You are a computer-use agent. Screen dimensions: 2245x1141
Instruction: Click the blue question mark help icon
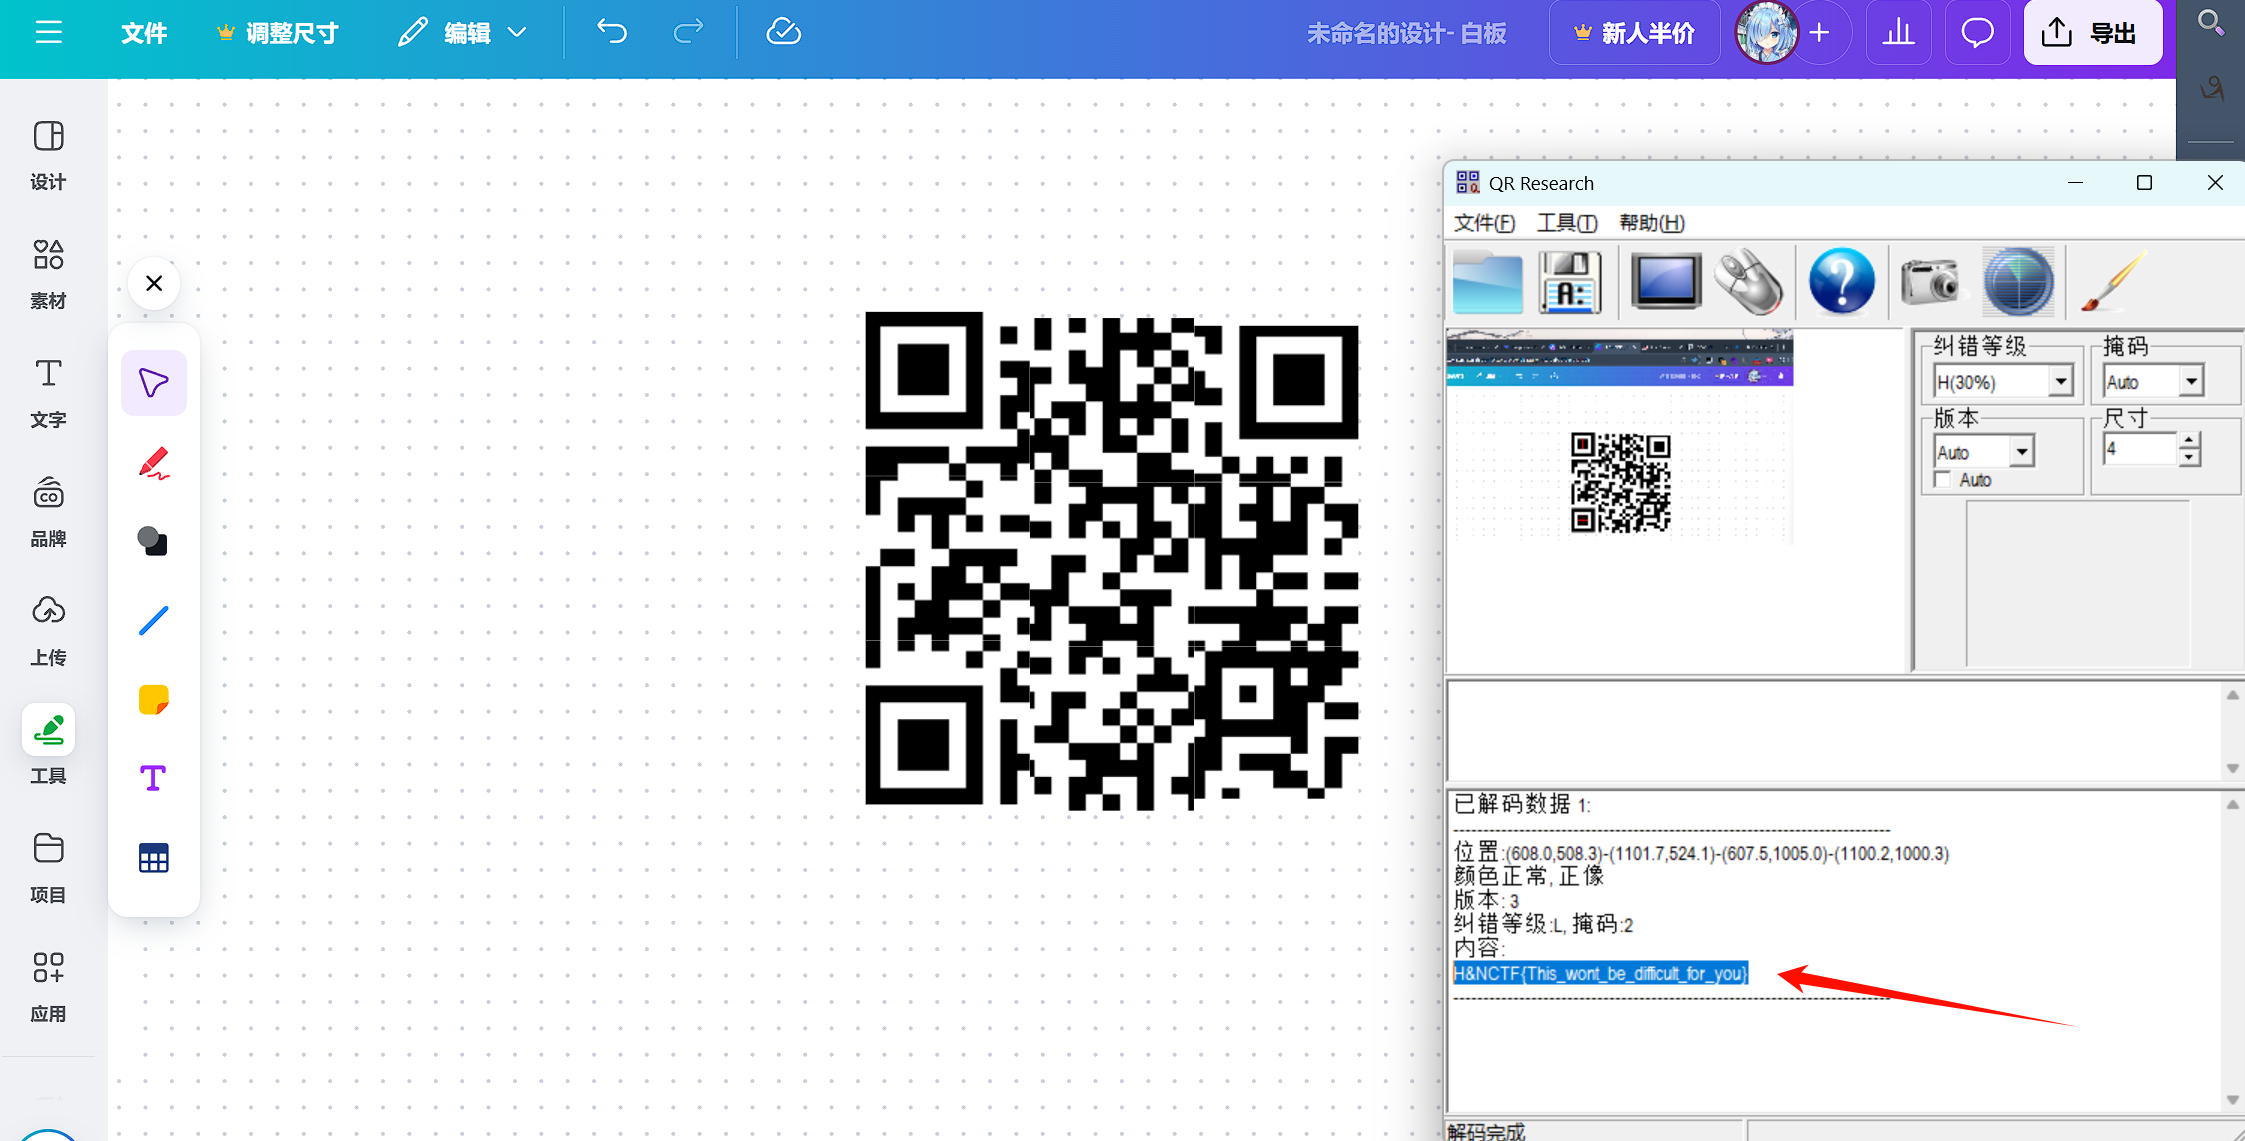(1841, 282)
